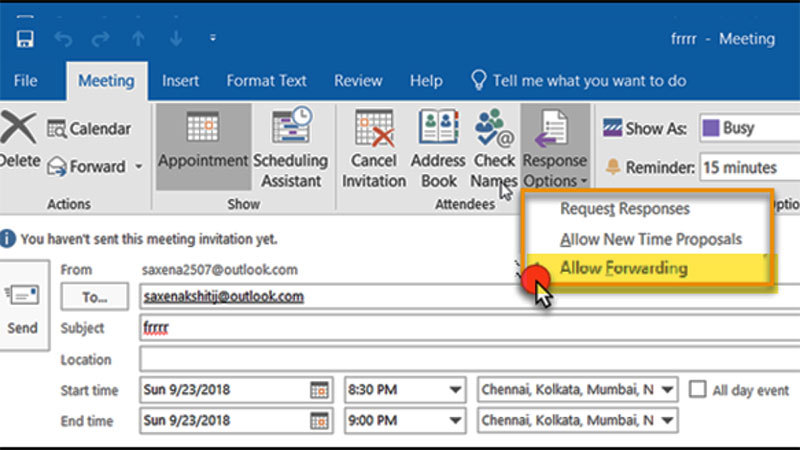Click the 'You haven't sent this meeting invitation yet' message

coord(148,239)
